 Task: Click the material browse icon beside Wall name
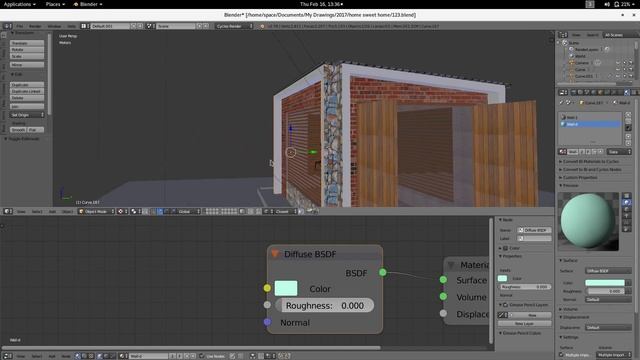pyautogui.click(x=562, y=152)
